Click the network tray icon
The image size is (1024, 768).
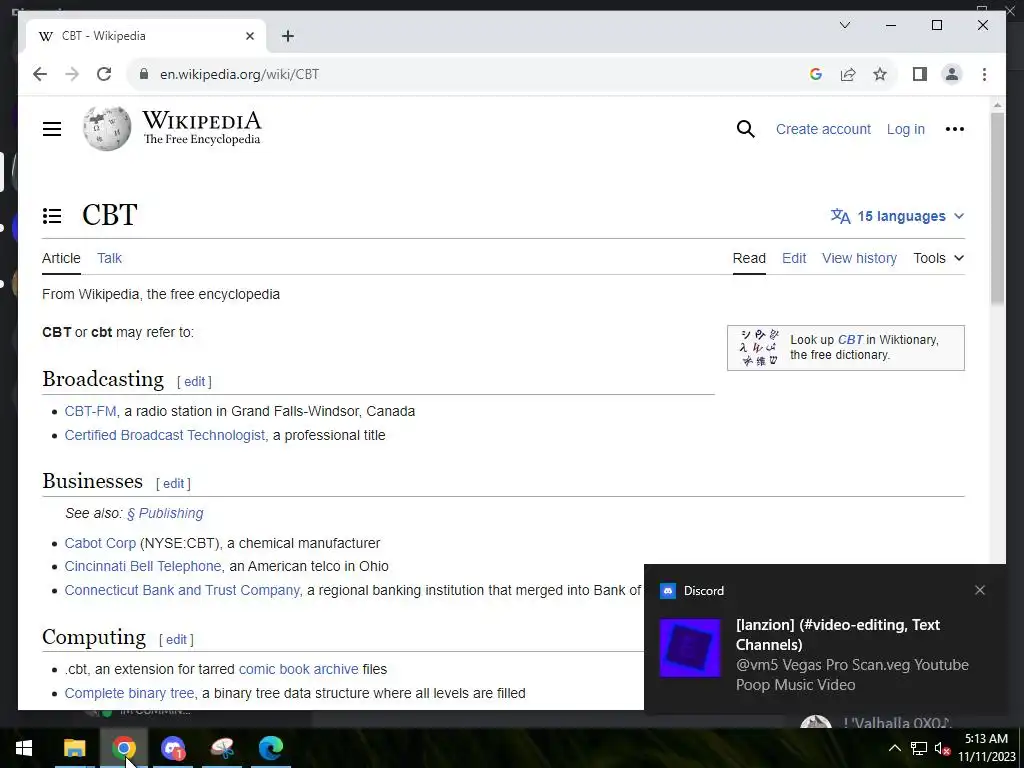(x=919, y=748)
